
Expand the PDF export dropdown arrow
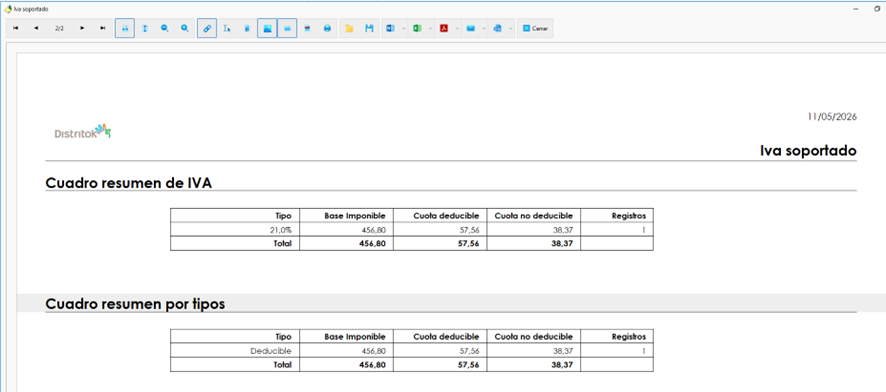click(x=457, y=28)
